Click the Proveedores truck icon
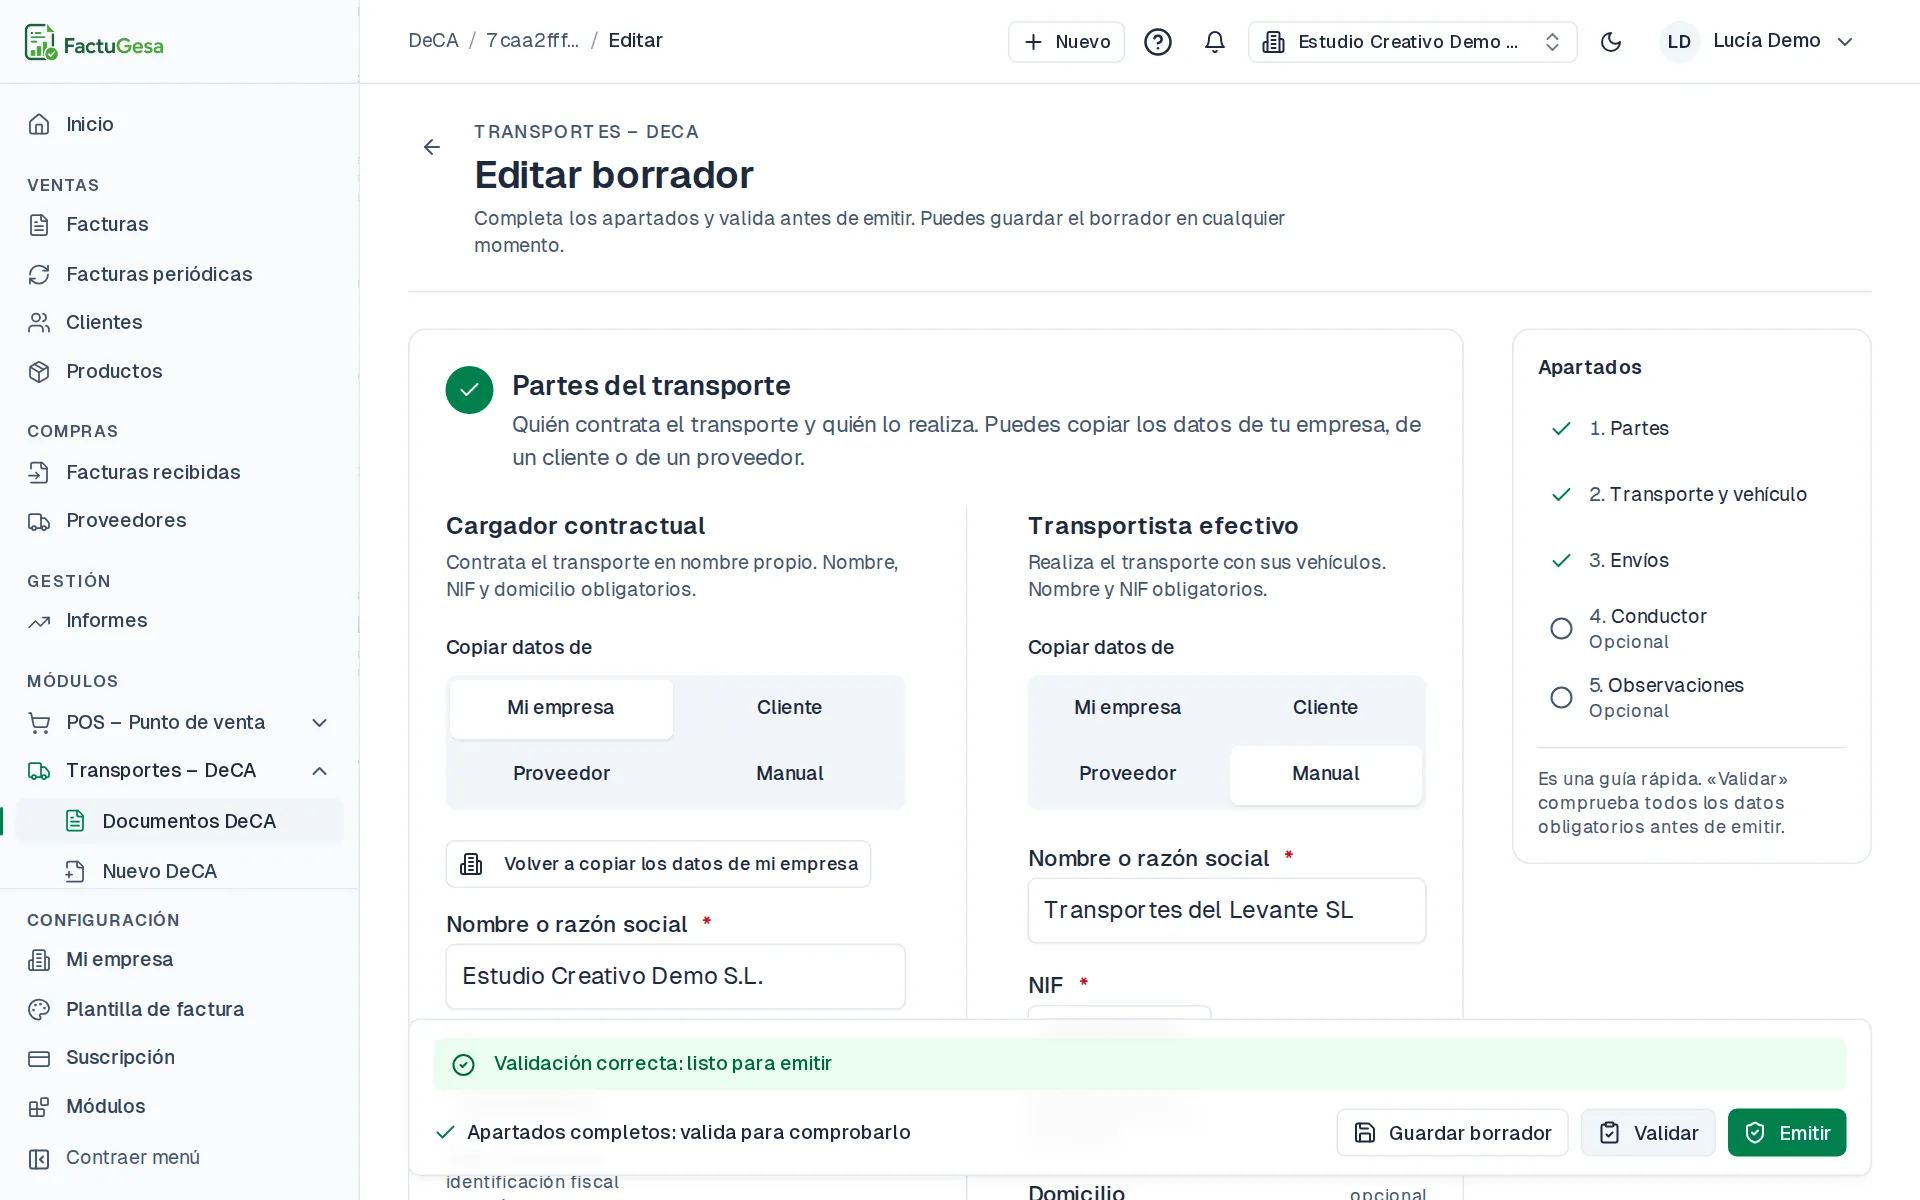The width and height of the screenshot is (1920, 1200). tap(39, 521)
